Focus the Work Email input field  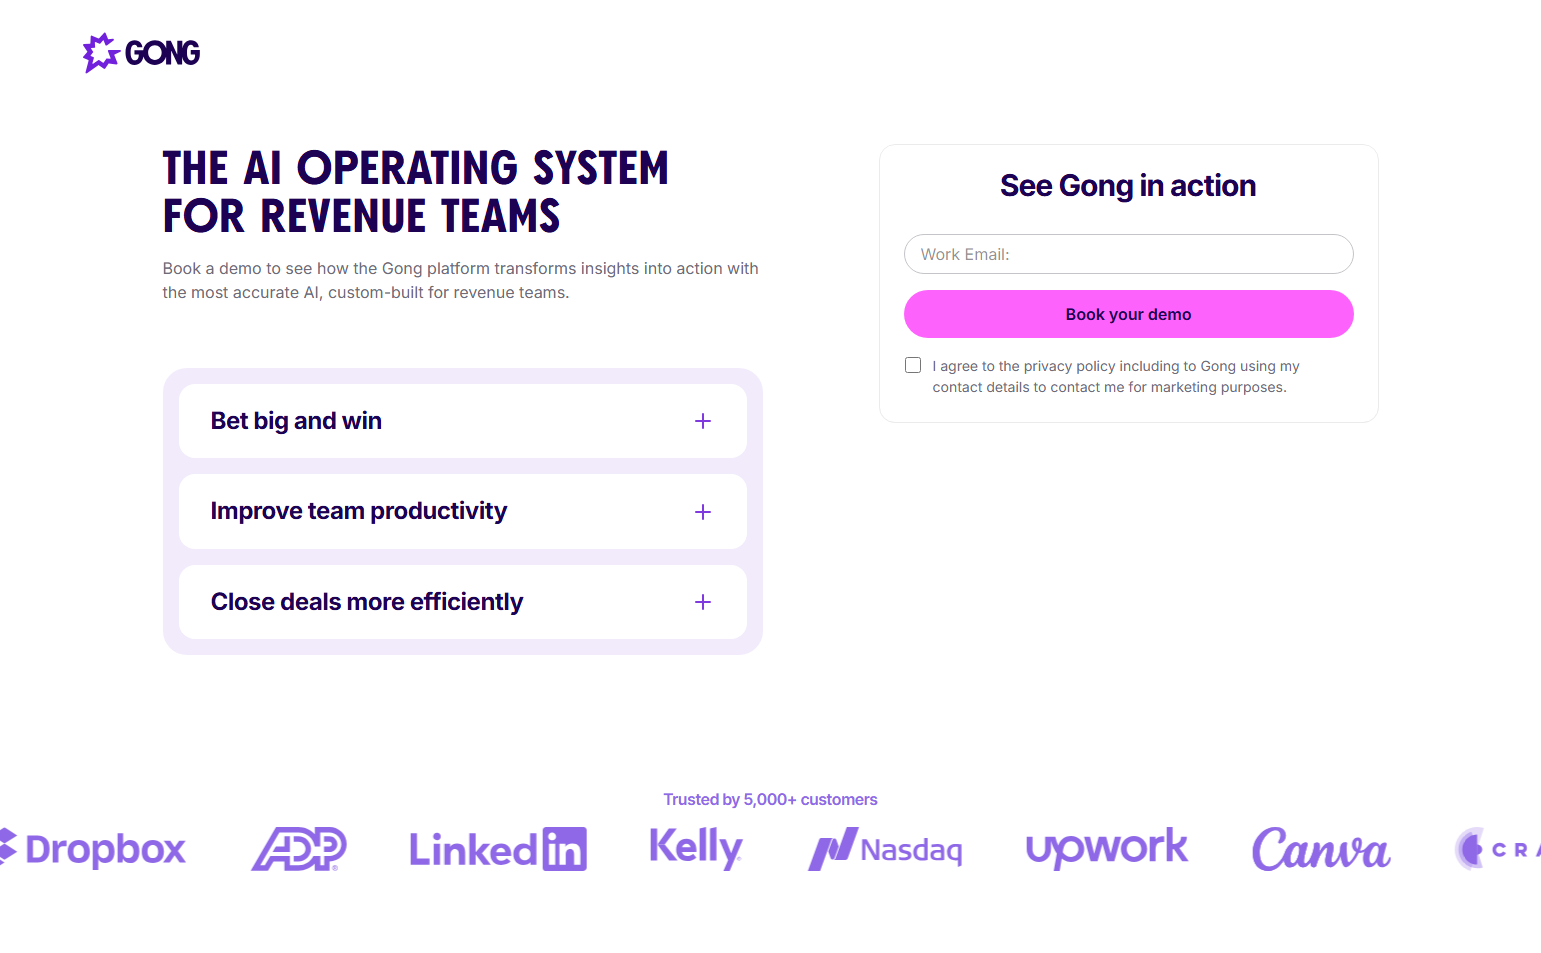1128,254
